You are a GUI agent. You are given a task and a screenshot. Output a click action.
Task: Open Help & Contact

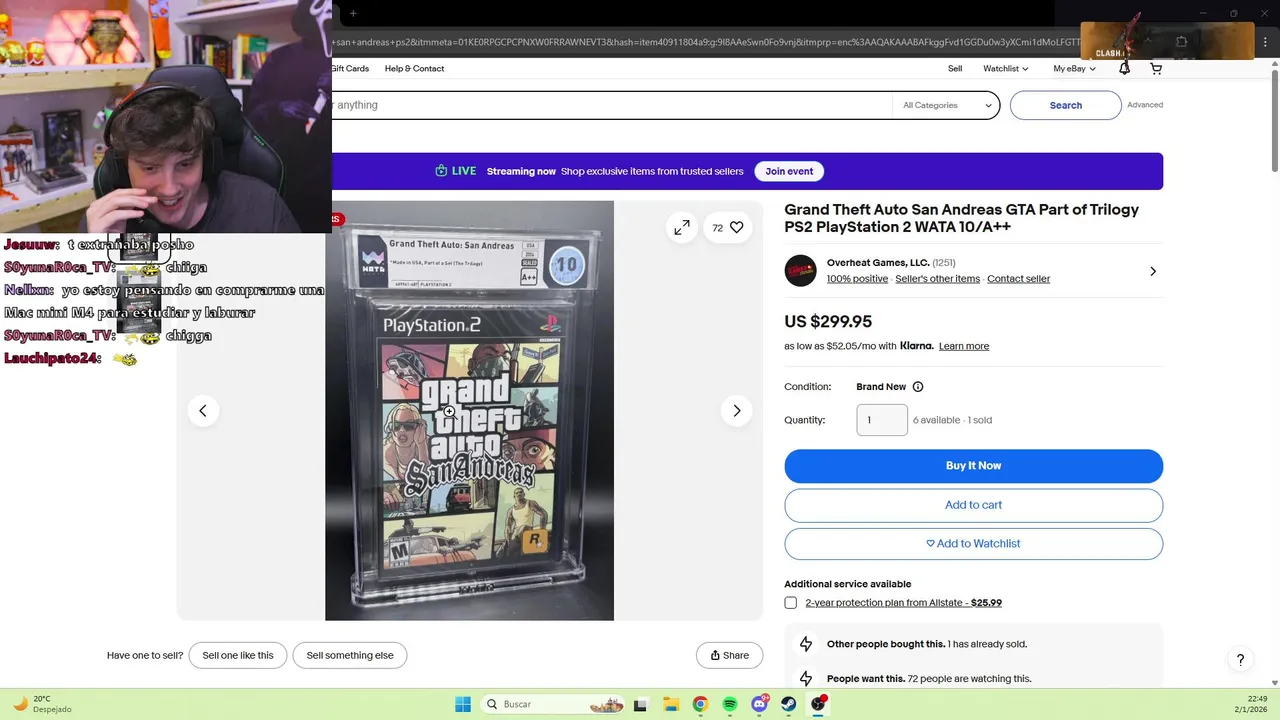pos(414,69)
